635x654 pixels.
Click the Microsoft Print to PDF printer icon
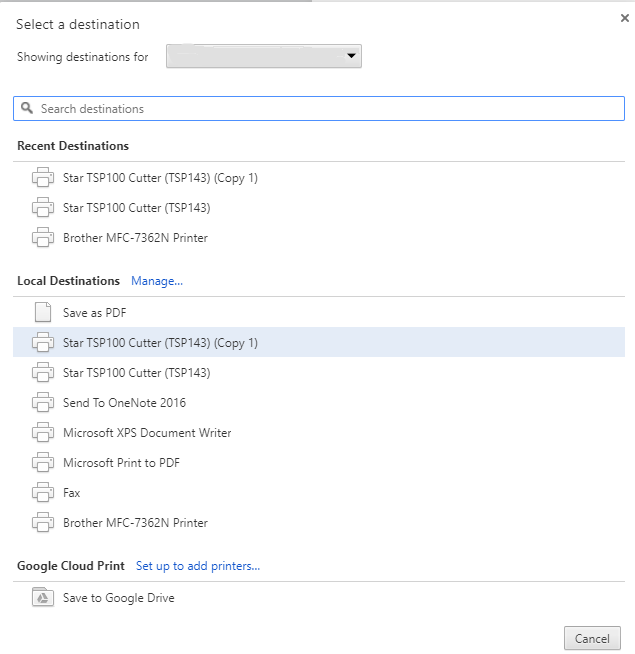42,463
